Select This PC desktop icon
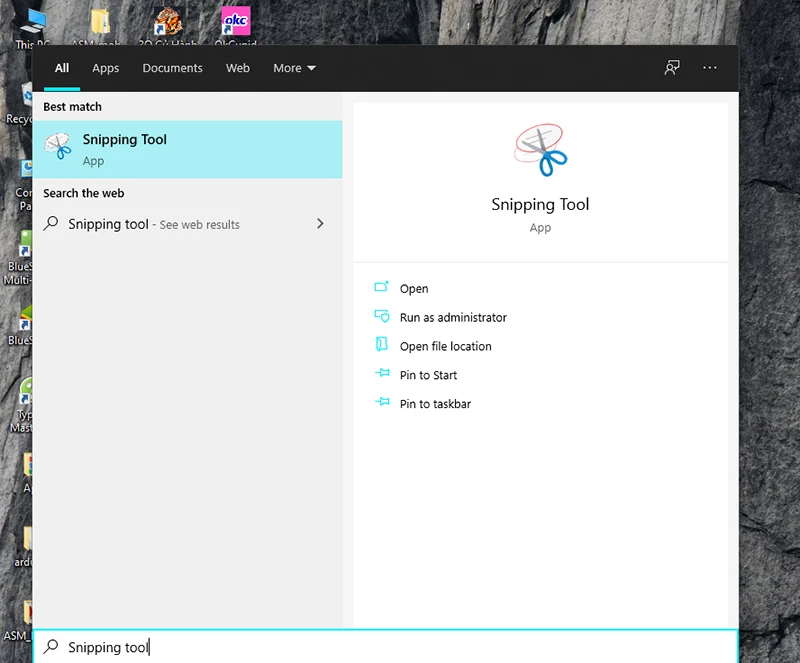 (x=37, y=24)
